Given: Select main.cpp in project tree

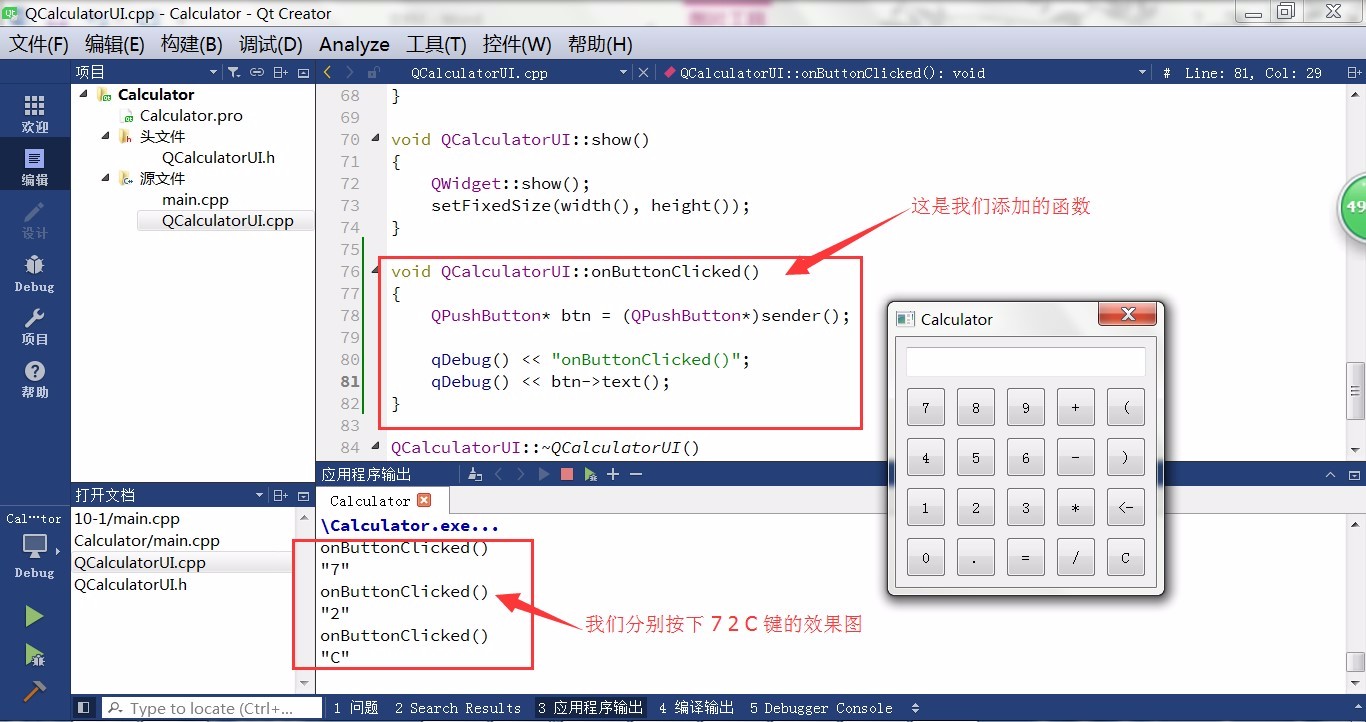Looking at the screenshot, I should (195, 199).
